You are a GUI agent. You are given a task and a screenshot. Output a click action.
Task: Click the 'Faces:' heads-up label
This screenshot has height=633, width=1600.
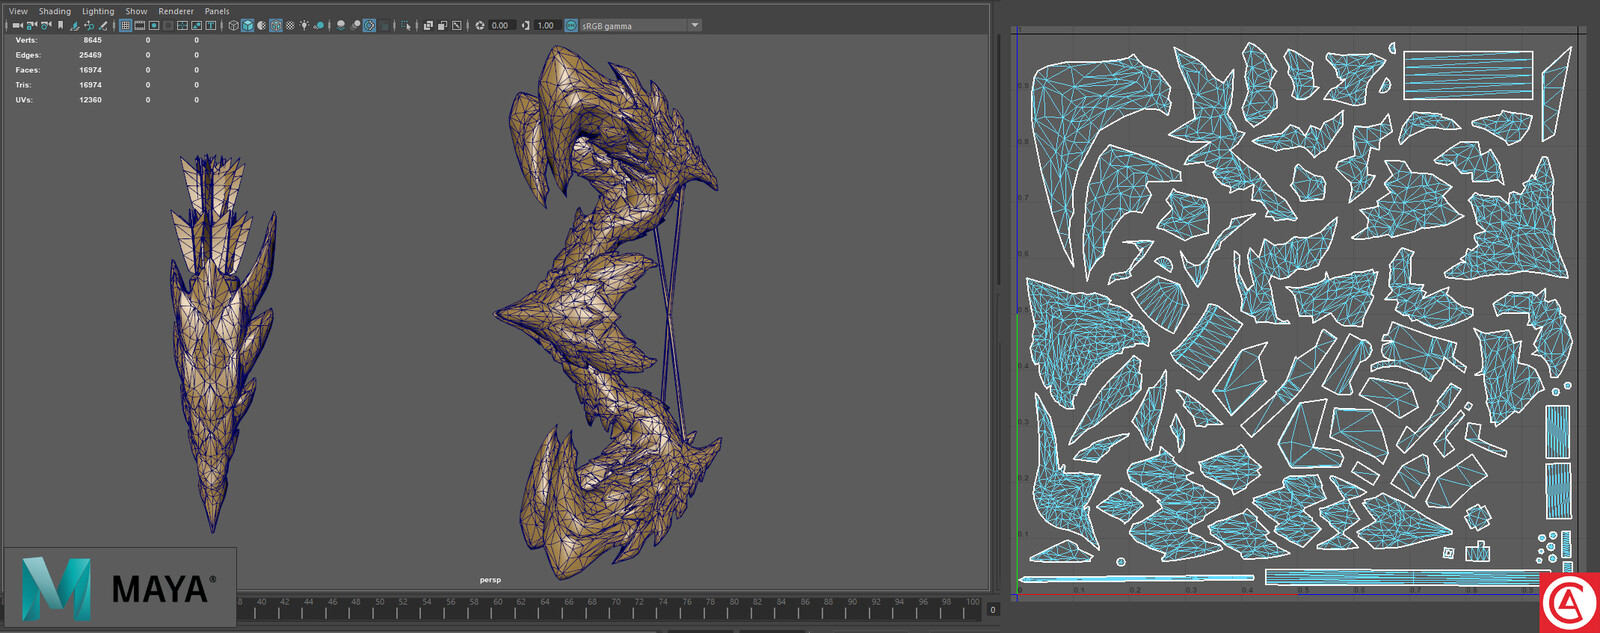click(x=27, y=70)
